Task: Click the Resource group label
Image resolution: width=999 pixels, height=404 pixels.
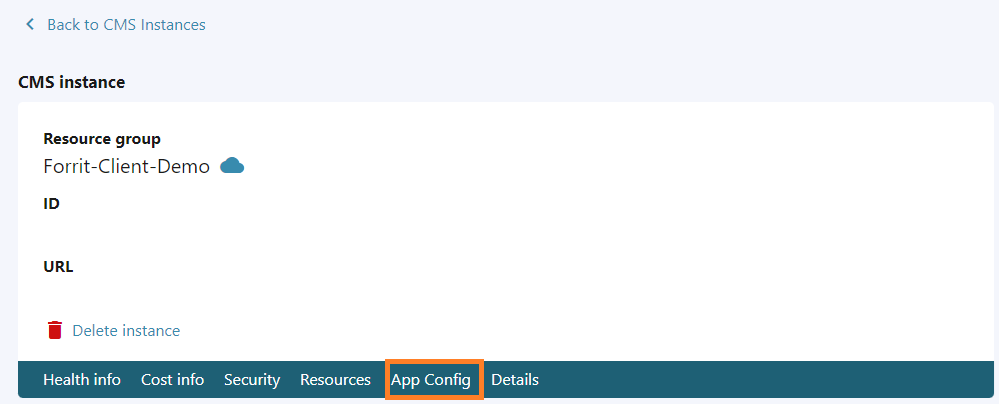Action: point(102,139)
